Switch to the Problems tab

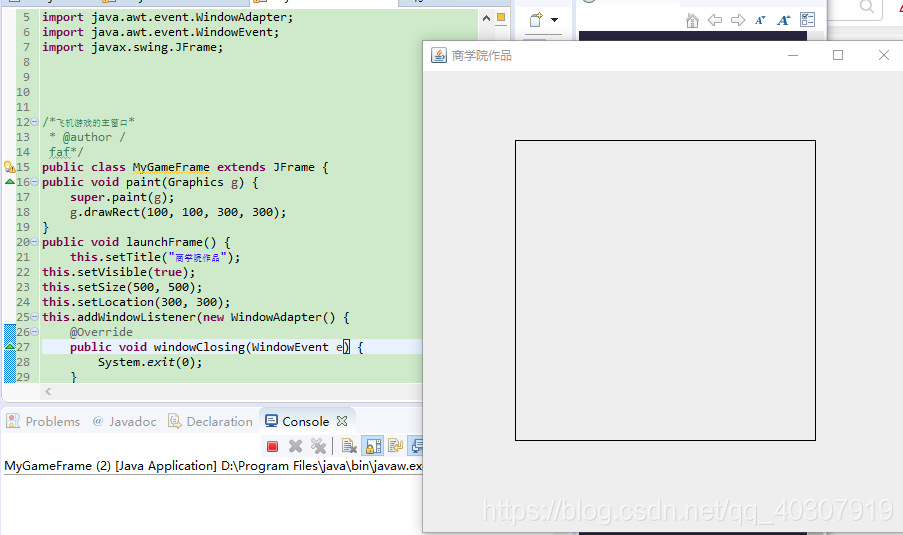(43, 422)
